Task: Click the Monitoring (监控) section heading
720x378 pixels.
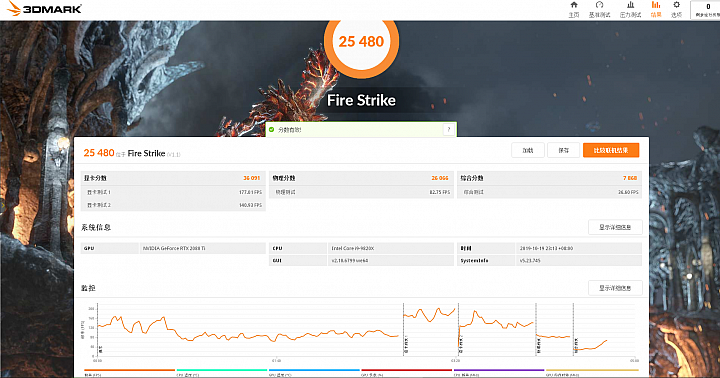Action: pos(88,288)
